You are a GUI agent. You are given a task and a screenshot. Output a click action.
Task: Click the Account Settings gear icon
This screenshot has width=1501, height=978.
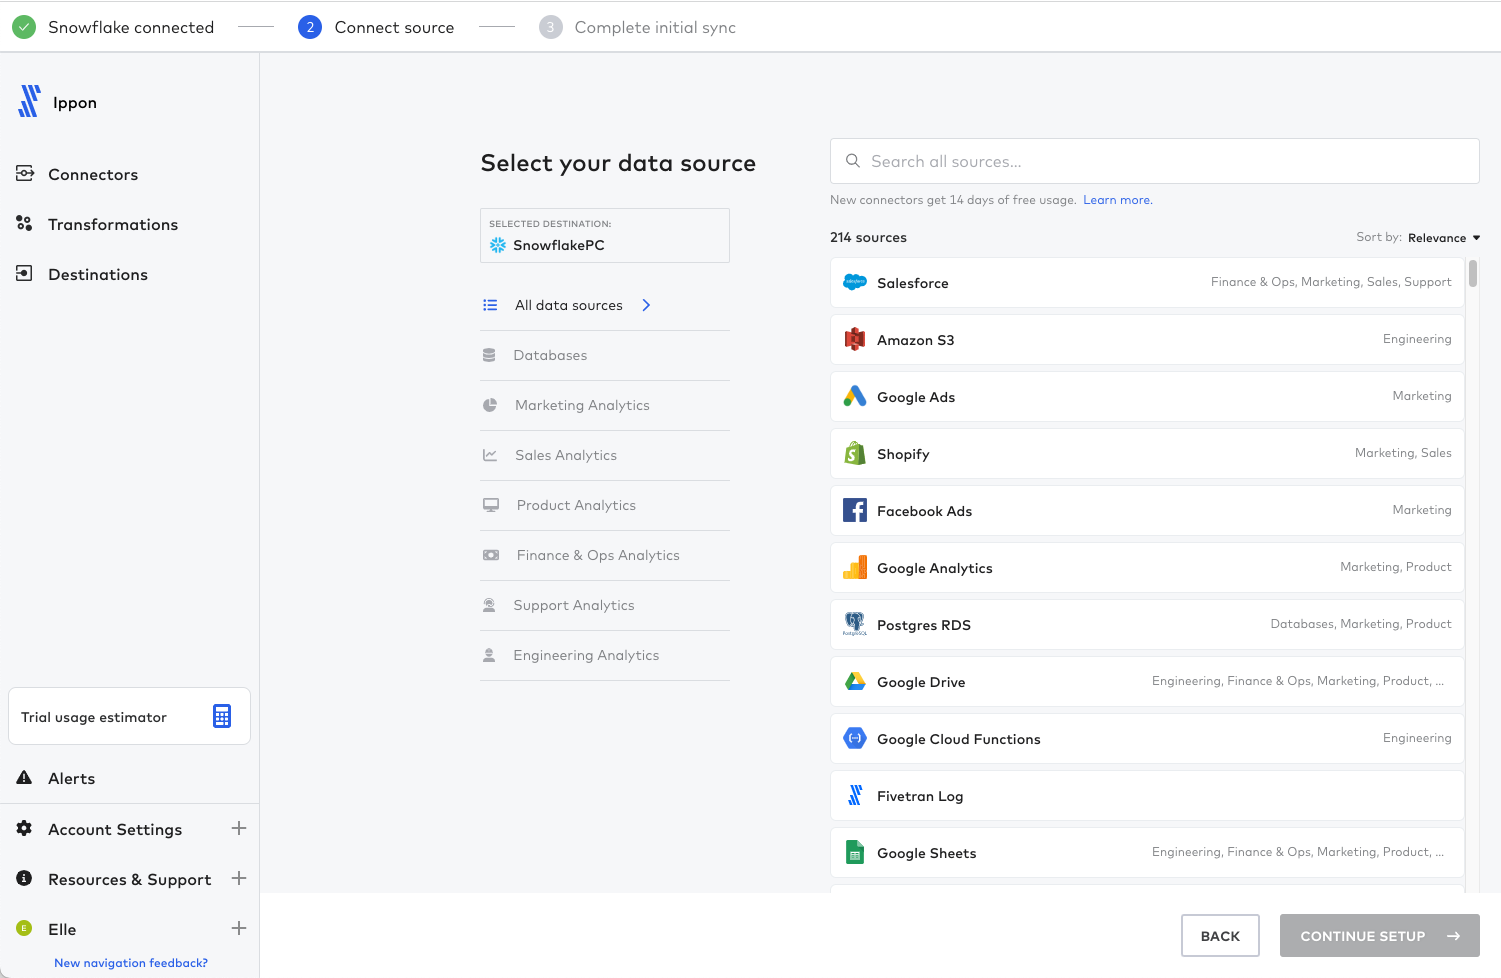pos(24,828)
